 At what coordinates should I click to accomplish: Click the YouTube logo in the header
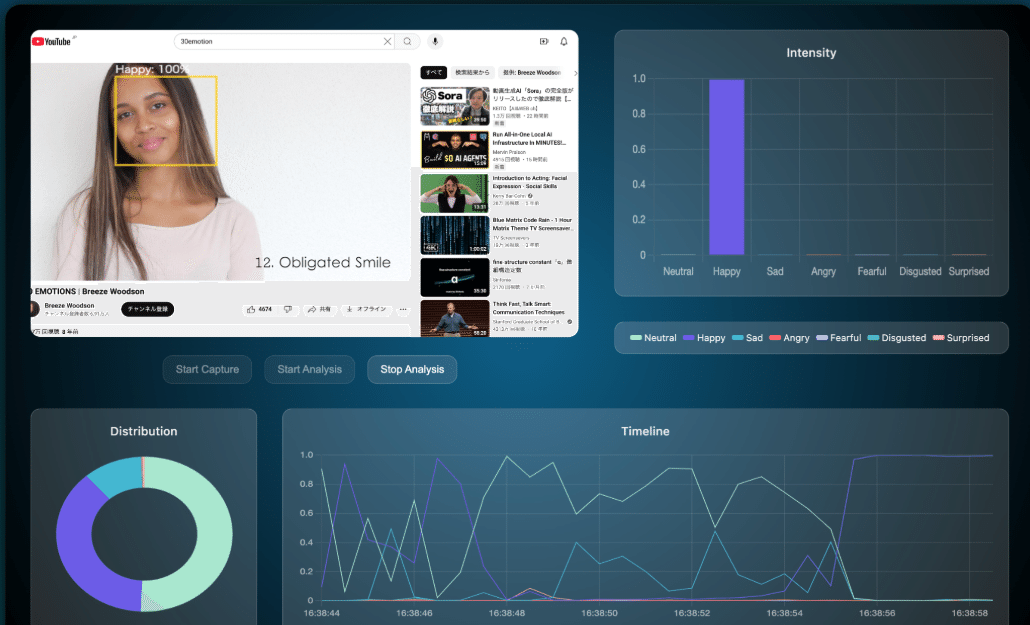pyautogui.click(x=54, y=41)
